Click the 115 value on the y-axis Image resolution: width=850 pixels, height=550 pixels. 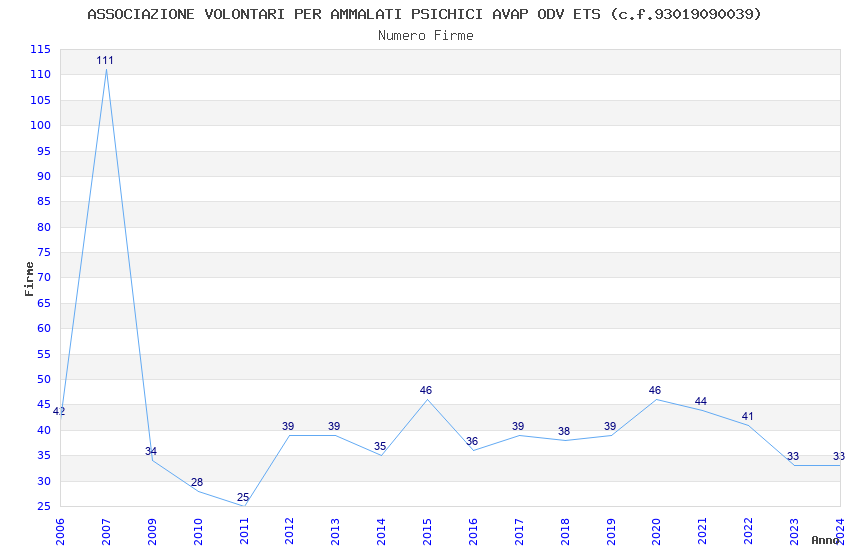40,49
